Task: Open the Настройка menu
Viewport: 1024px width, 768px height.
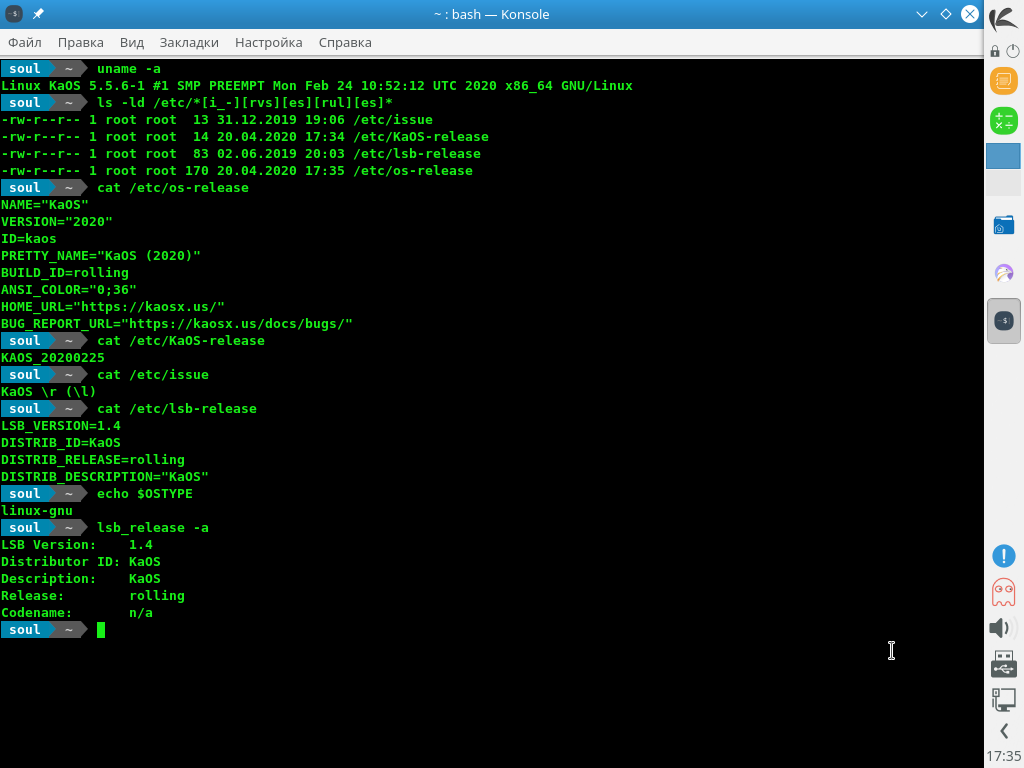Action: point(268,42)
